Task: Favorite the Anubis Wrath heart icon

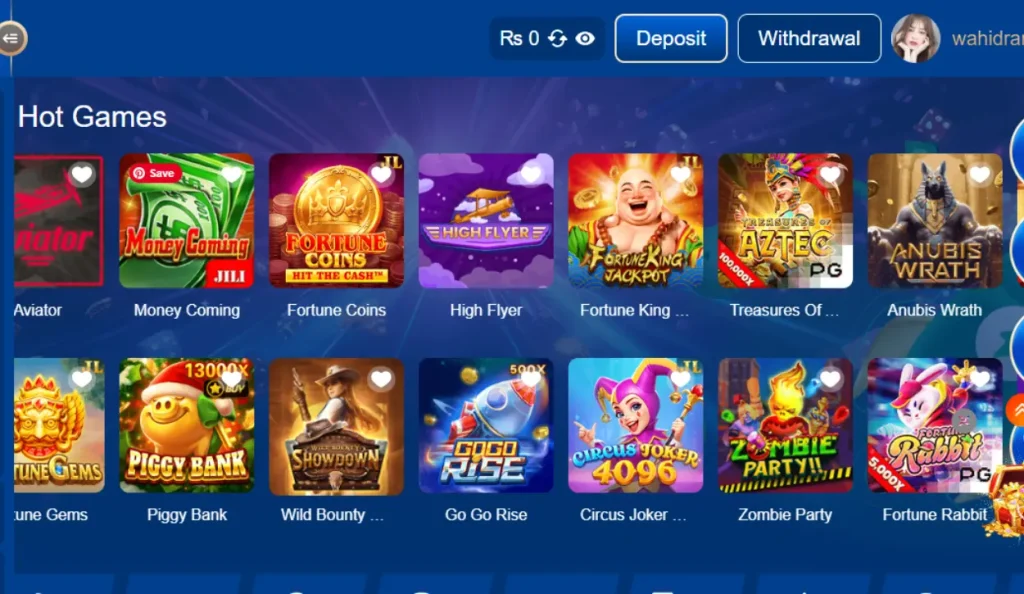Action: (980, 174)
